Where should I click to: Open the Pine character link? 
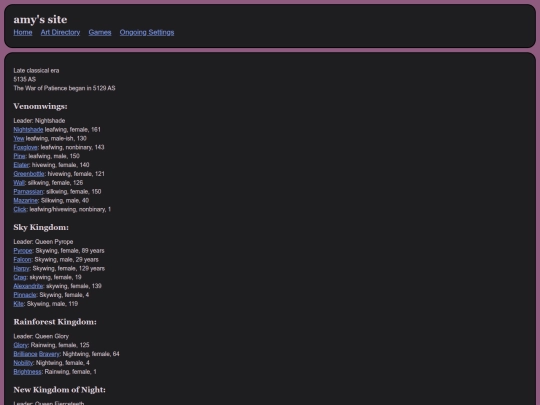(x=19, y=156)
